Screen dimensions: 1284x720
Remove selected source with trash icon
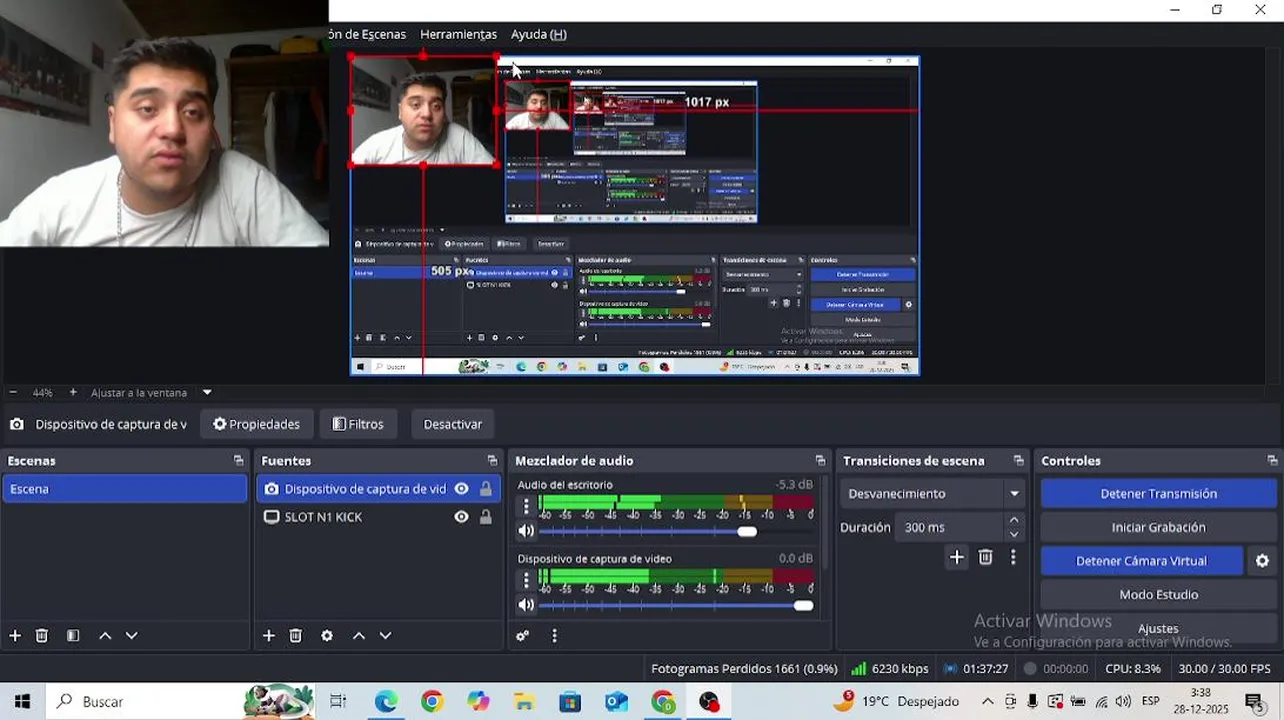pyautogui.click(x=296, y=636)
